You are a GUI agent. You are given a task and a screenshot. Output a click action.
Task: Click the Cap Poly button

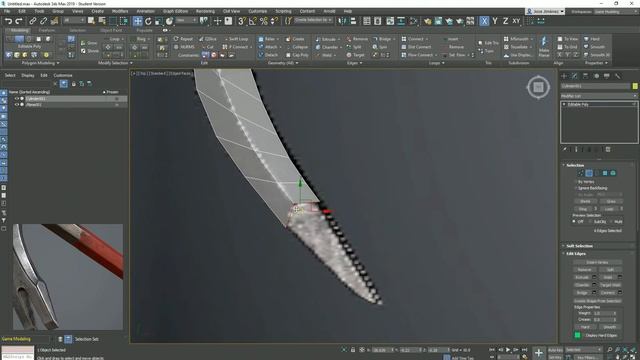click(297, 55)
